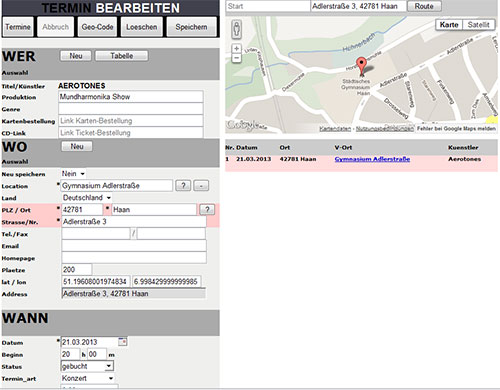Click the Abbruch button
This screenshot has height=390, width=500.
(x=55, y=27)
